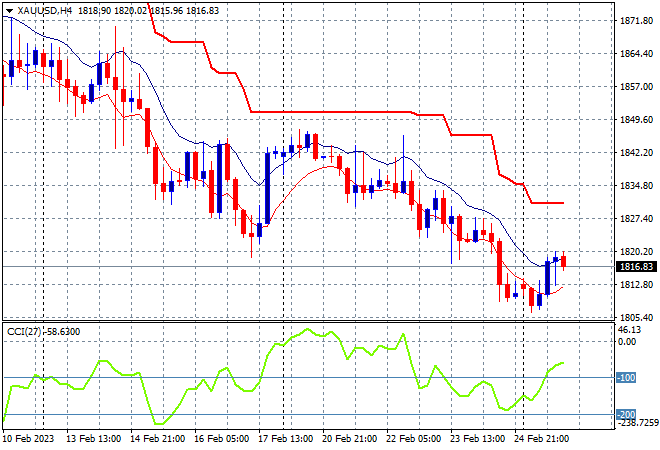
Task: Click the -200 level tag on CCI scale
Action: pyautogui.click(x=626, y=415)
